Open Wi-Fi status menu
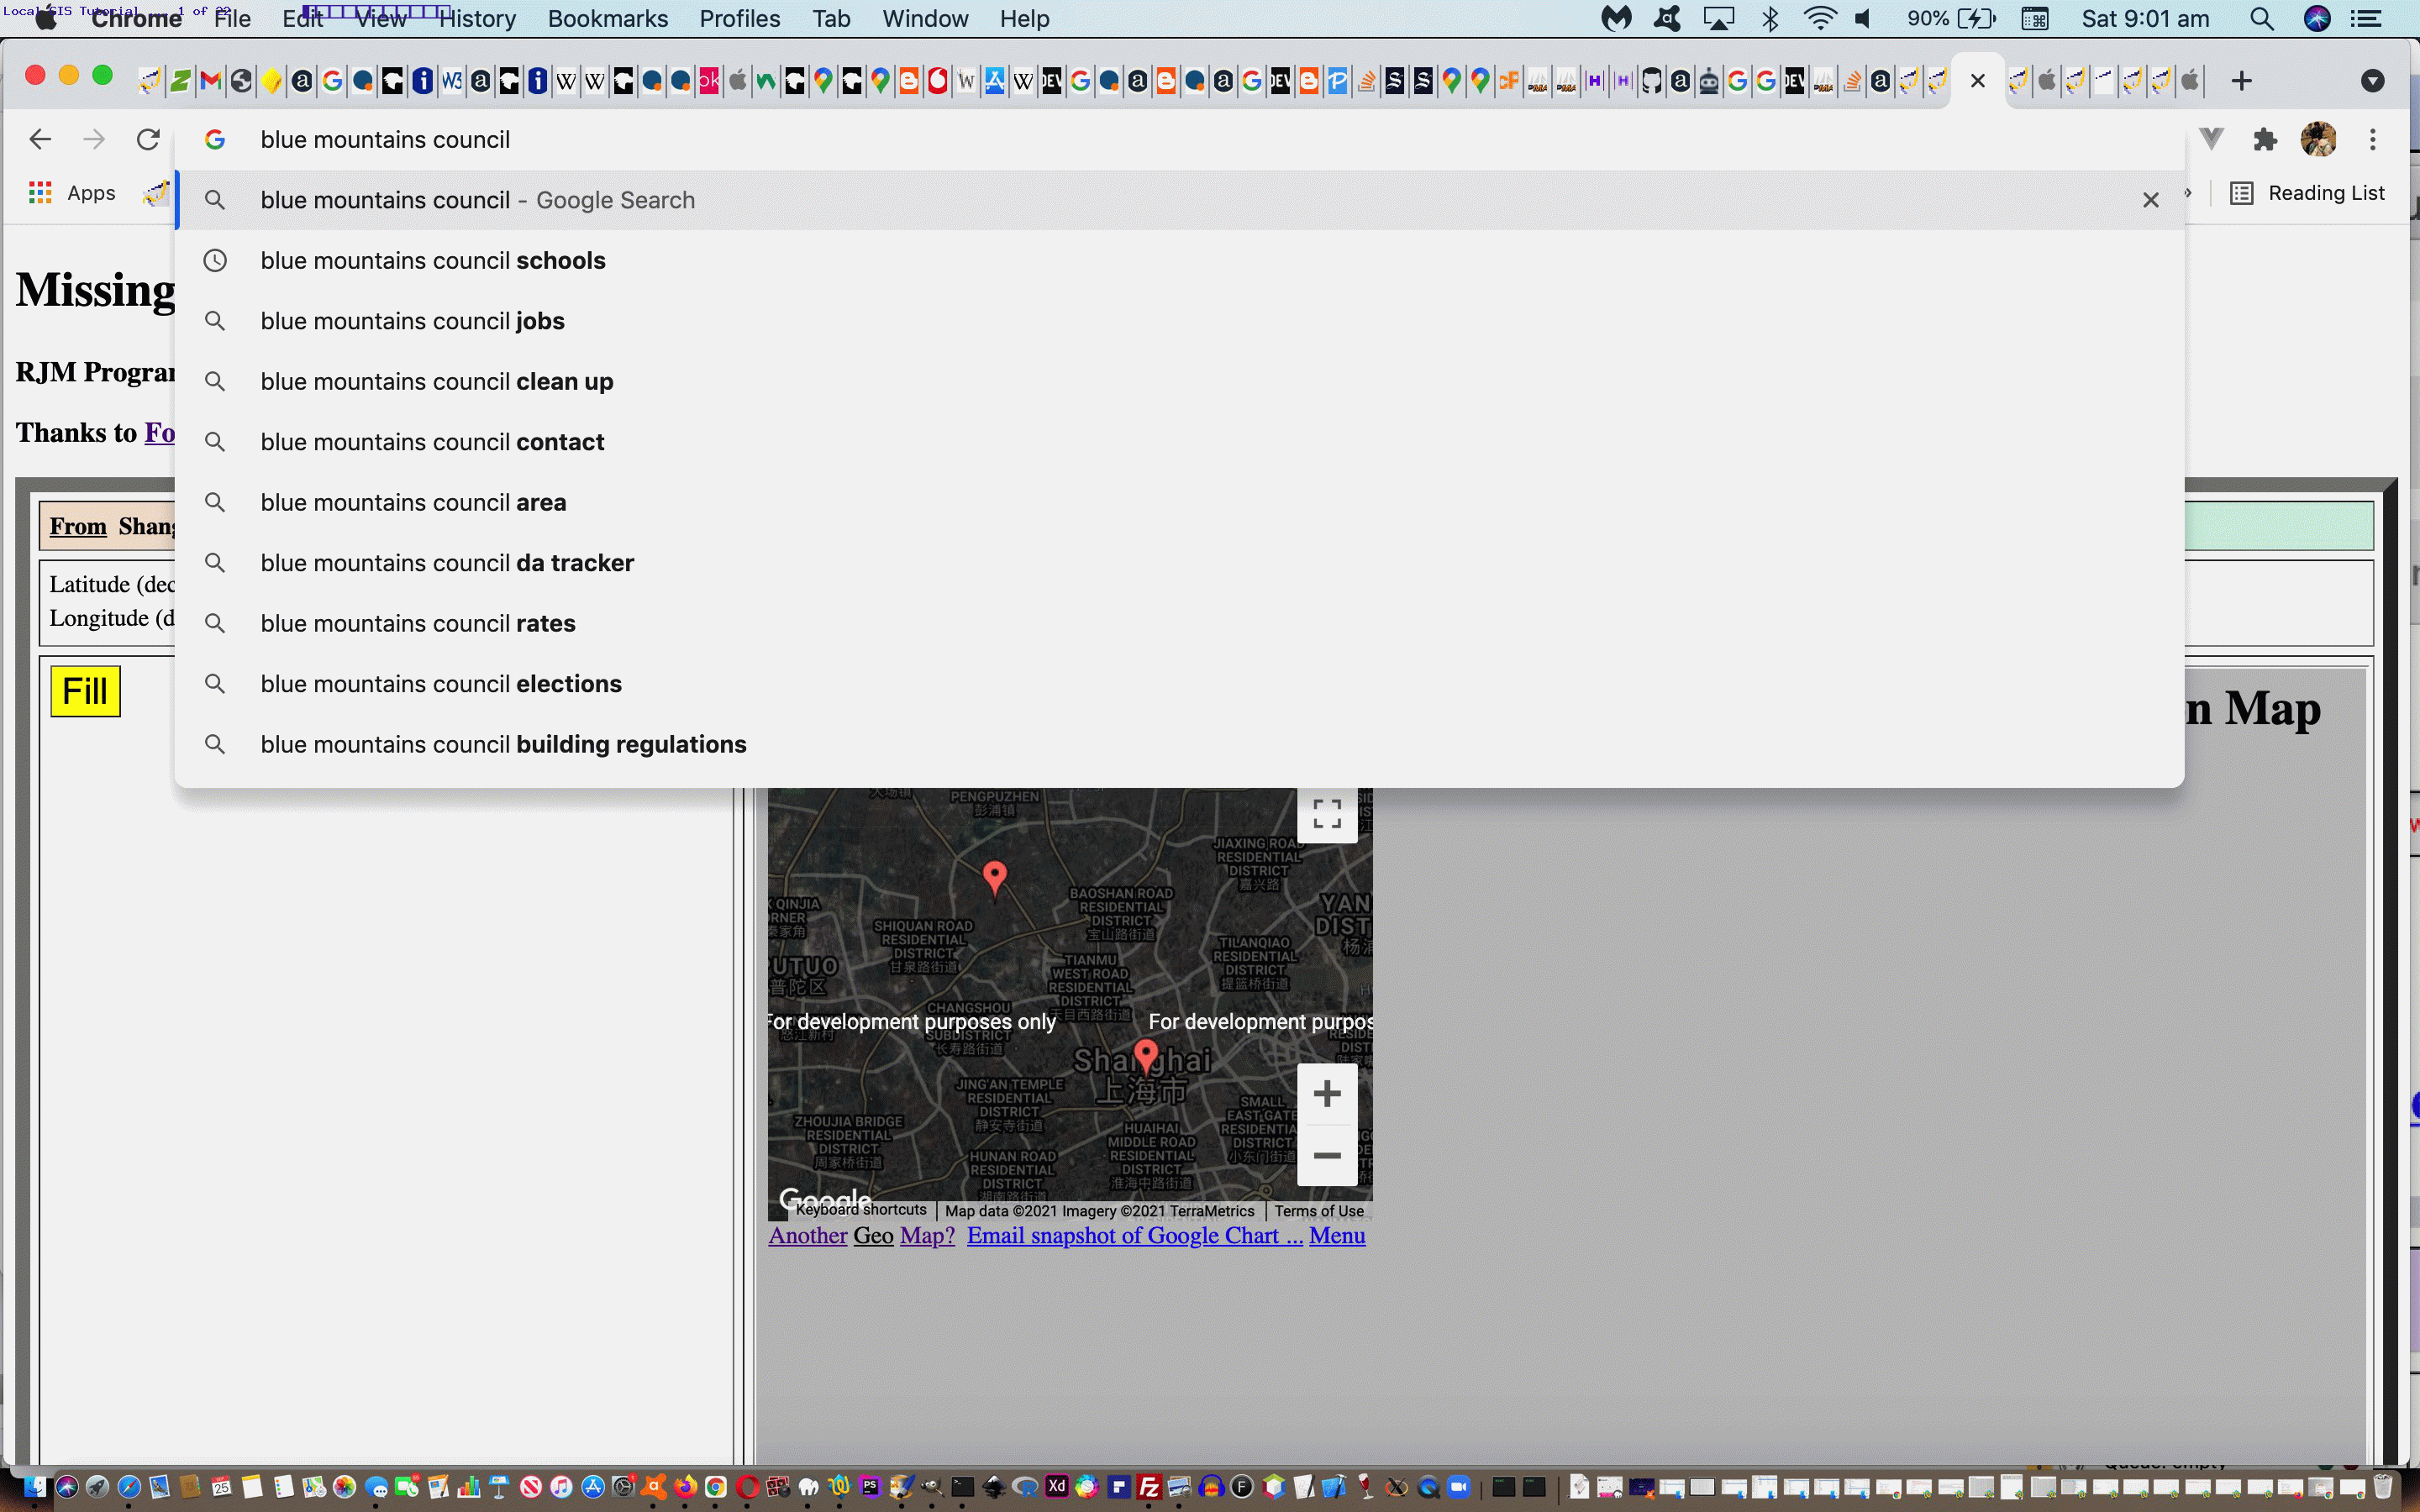Image resolution: width=2420 pixels, height=1512 pixels. (1820, 19)
